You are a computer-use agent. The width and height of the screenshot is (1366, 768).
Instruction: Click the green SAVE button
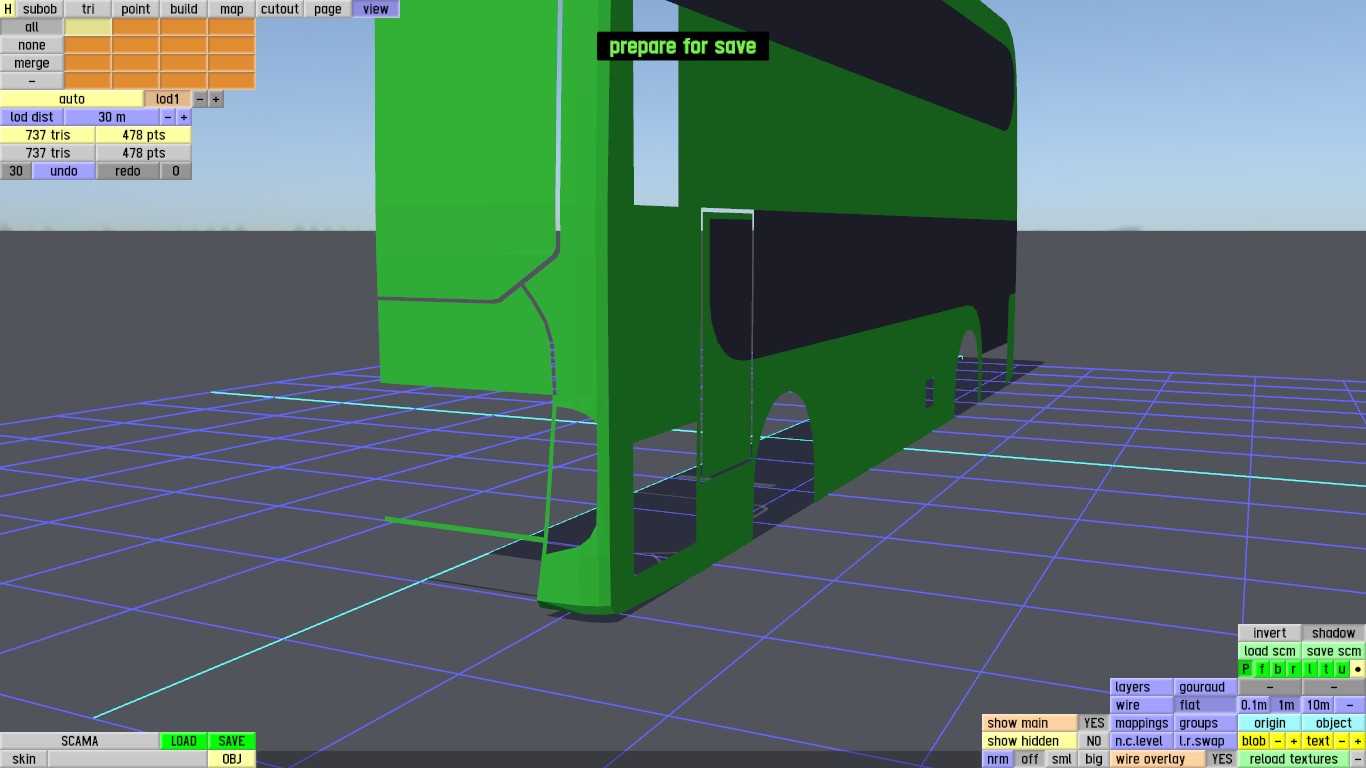coord(232,741)
